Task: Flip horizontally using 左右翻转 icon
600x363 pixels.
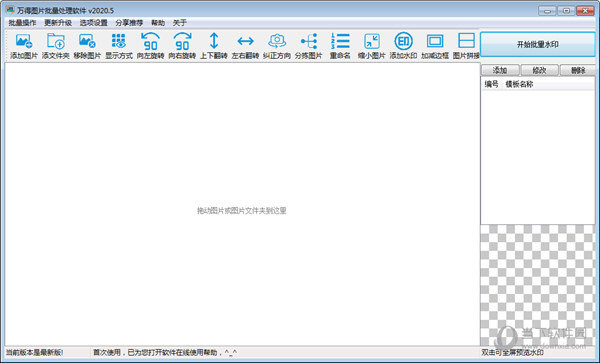Action: tap(245, 46)
